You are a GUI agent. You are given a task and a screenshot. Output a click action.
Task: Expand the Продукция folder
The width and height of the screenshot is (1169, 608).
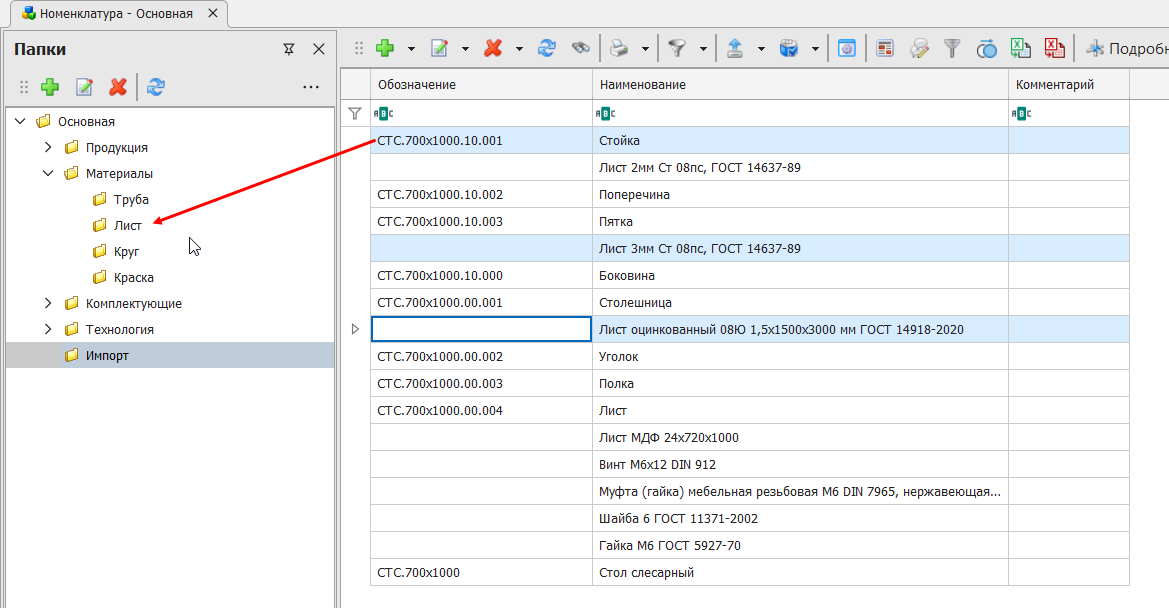tap(48, 147)
